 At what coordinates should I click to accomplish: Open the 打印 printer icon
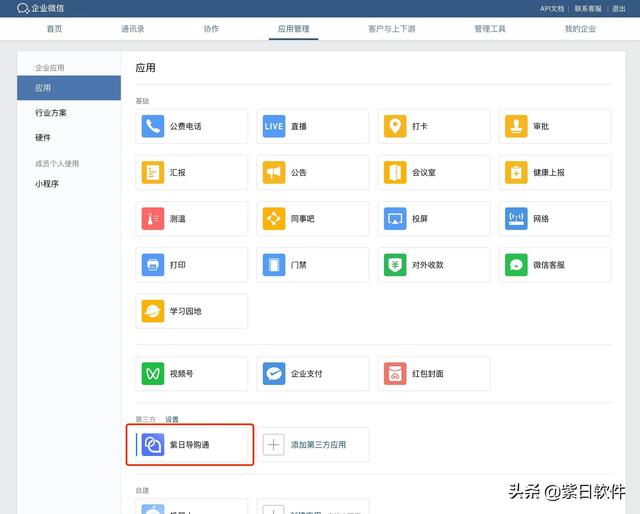coord(153,265)
